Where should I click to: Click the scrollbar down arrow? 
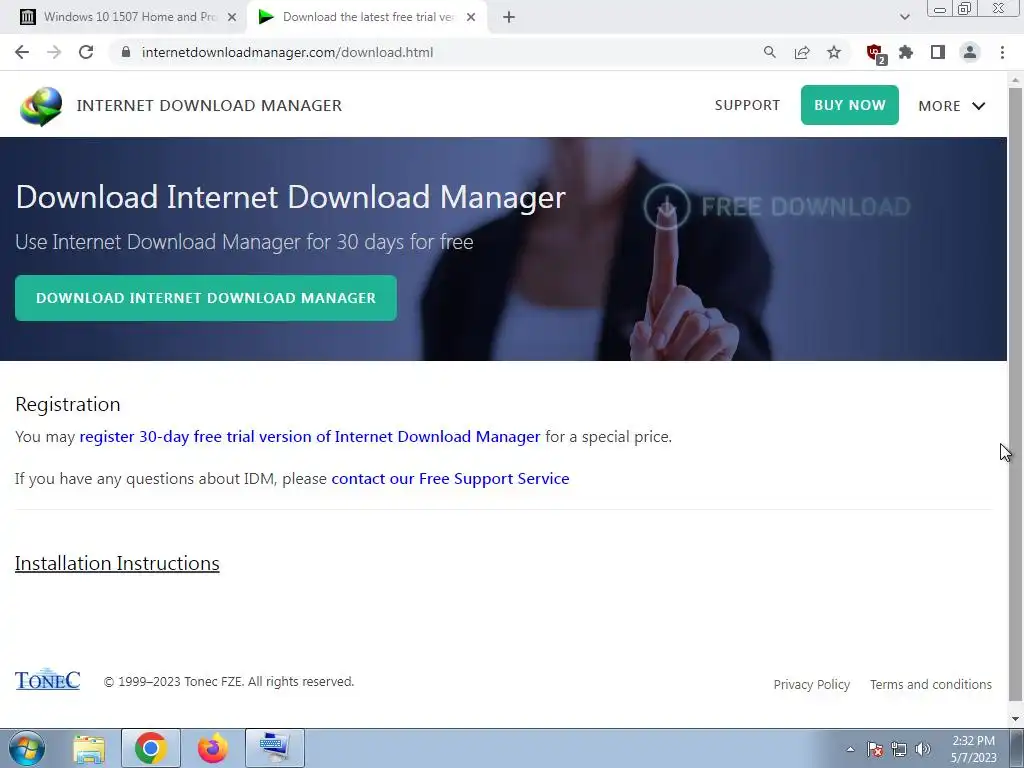1015,720
